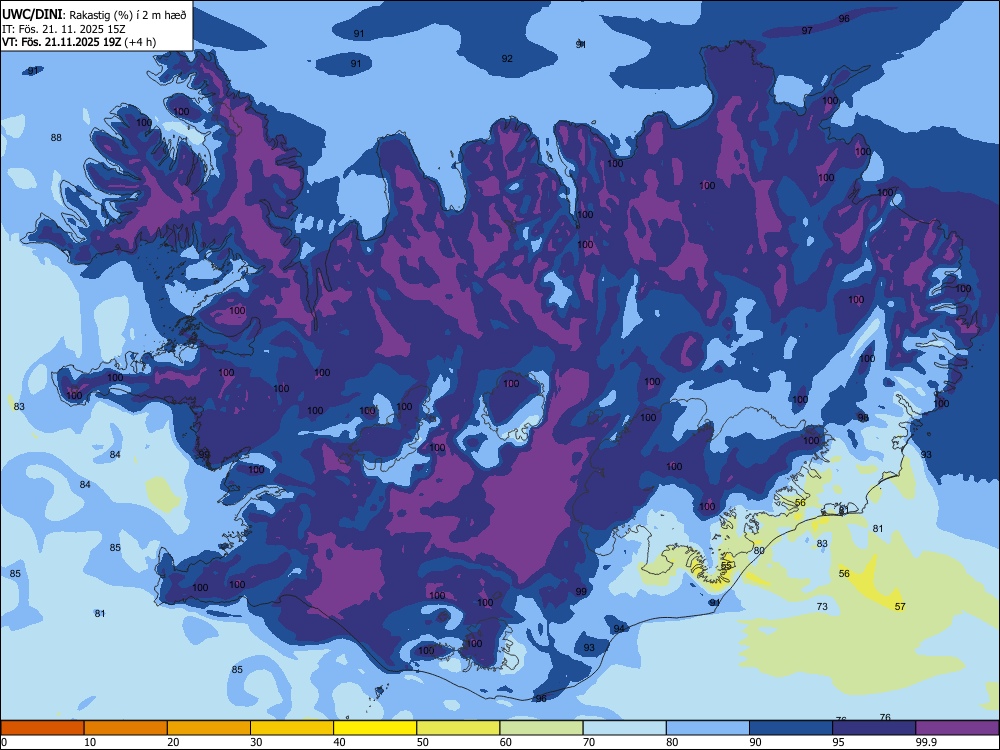Select the 20–30 amber legend swatch

pos(209,728)
